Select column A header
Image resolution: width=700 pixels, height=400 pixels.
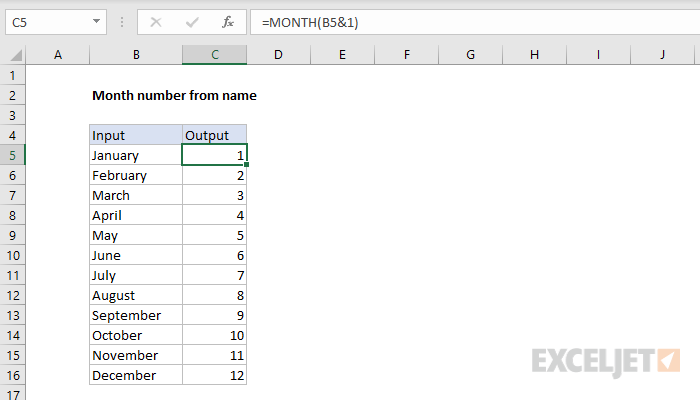point(58,54)
